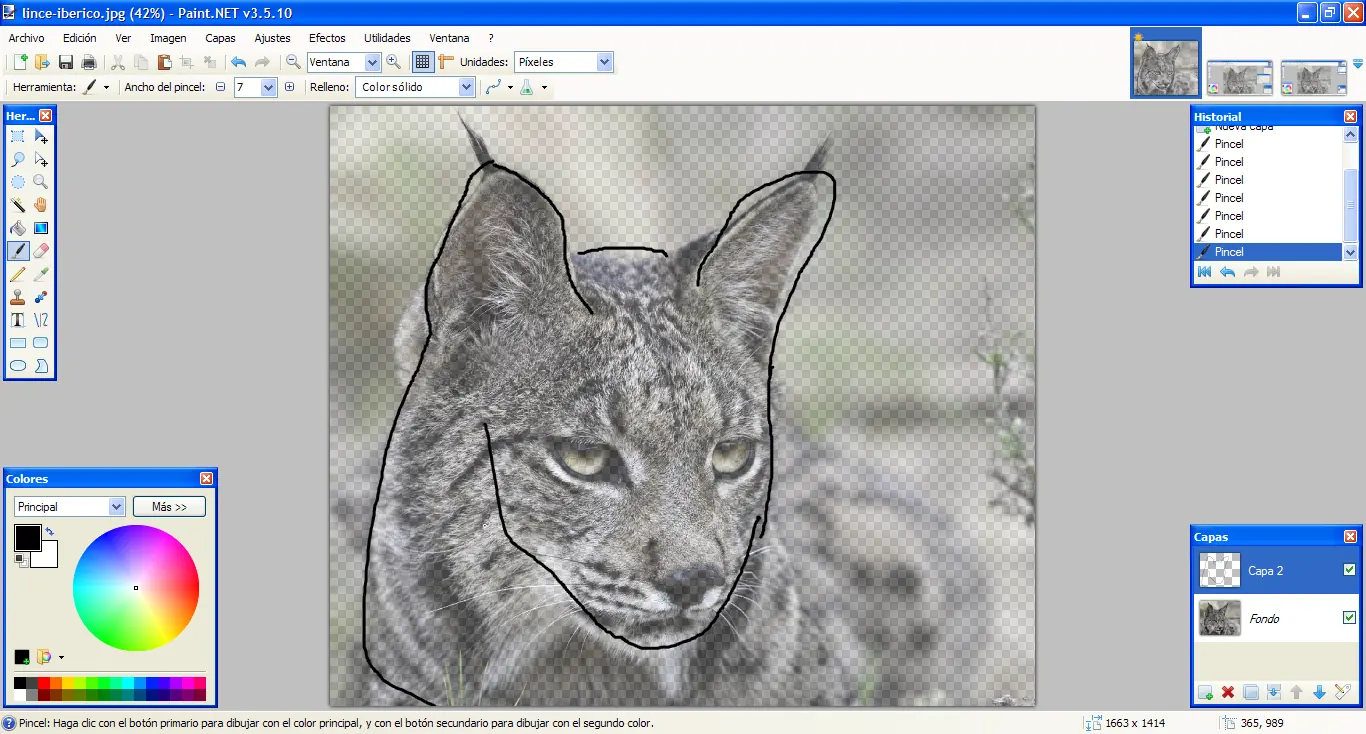Swap primary and secondary colors

50,532
